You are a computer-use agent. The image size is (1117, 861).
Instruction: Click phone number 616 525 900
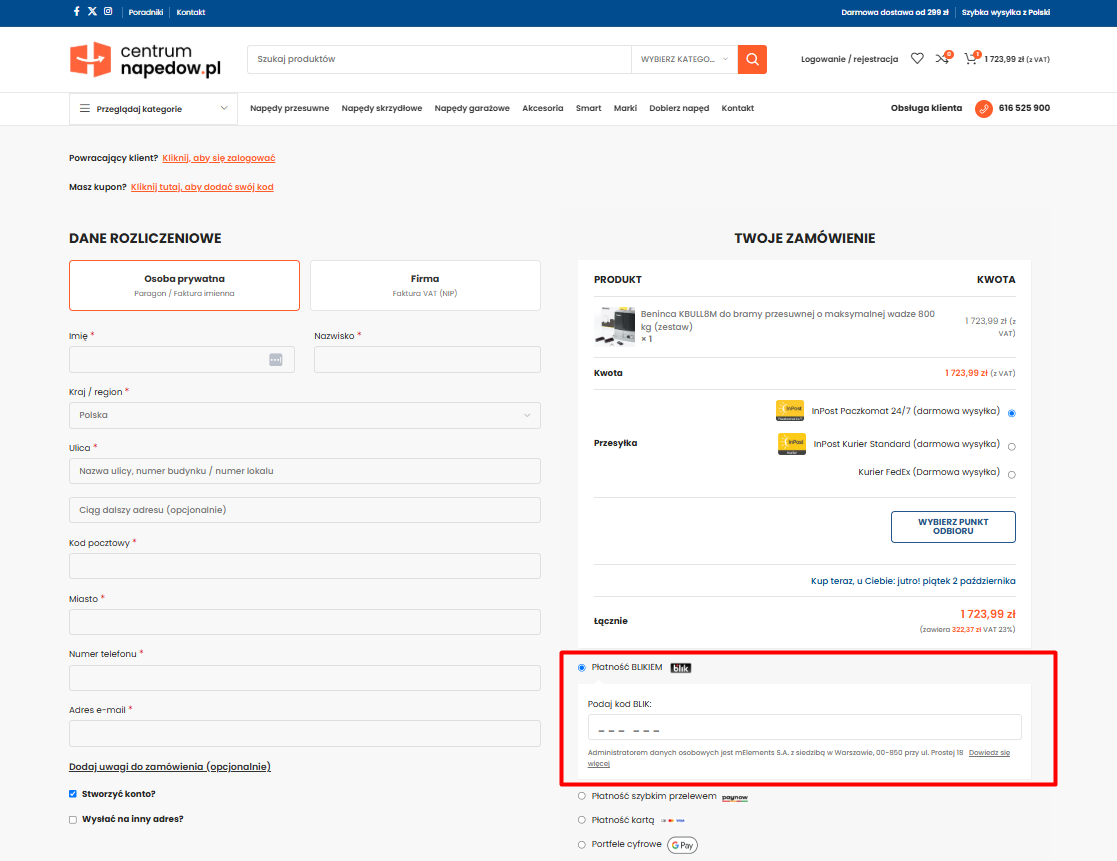point(1024,108)
